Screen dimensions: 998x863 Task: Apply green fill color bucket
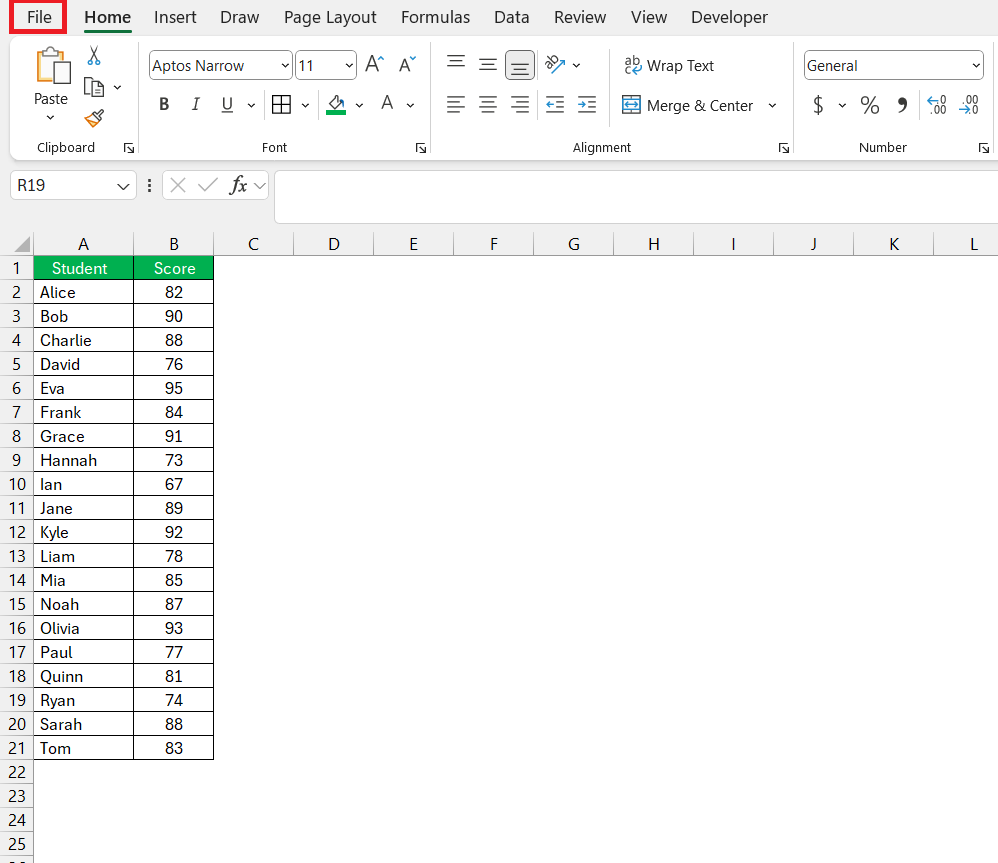click(336, 104)
